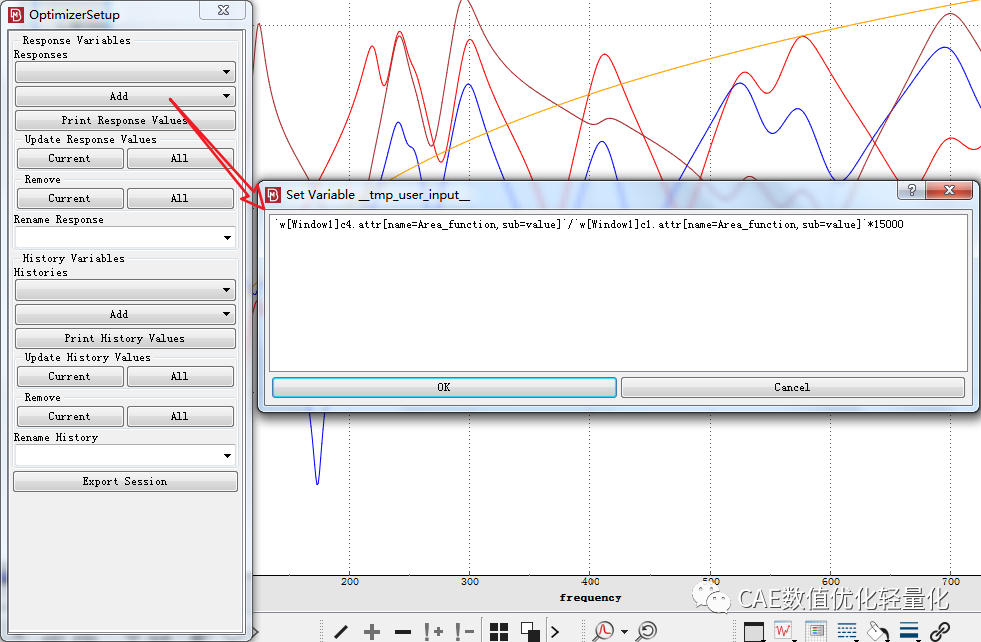Click the blank window panel icon

[x=754, y=631]
